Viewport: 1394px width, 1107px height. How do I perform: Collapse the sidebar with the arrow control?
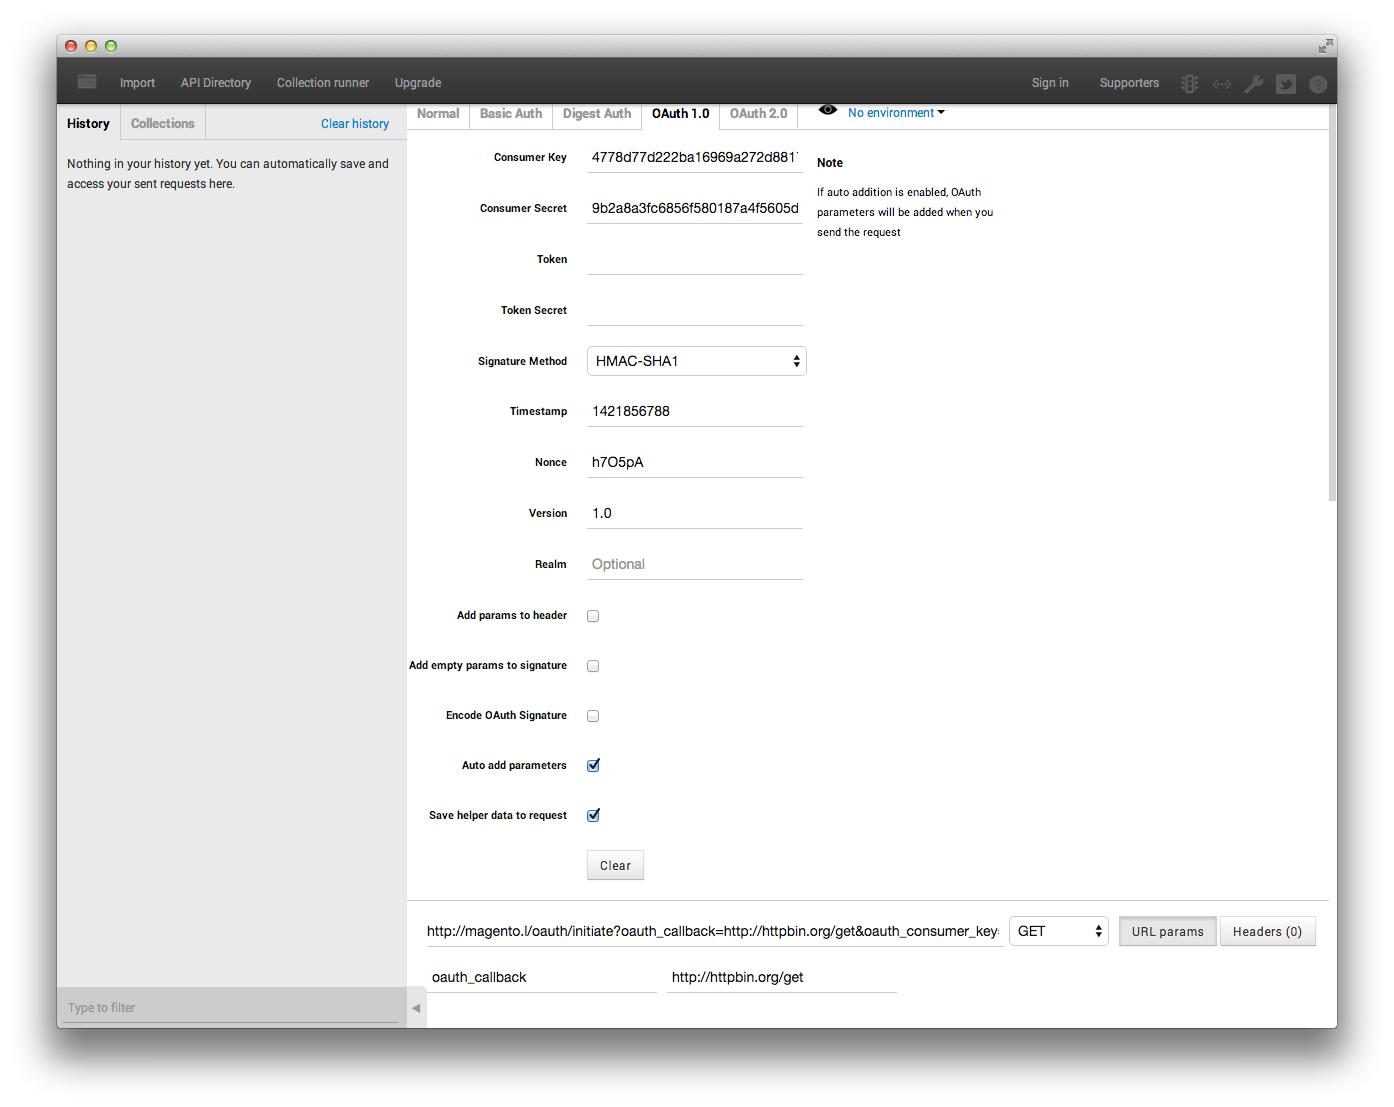[416, 1008]
